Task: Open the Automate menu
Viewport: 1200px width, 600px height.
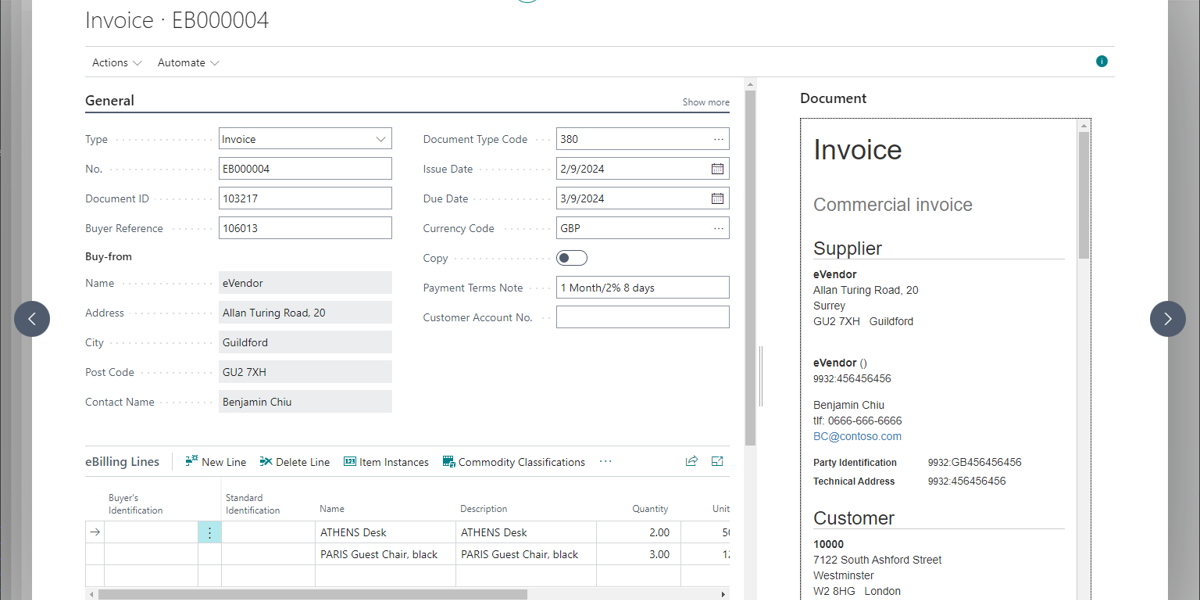Action: point(188,63)
